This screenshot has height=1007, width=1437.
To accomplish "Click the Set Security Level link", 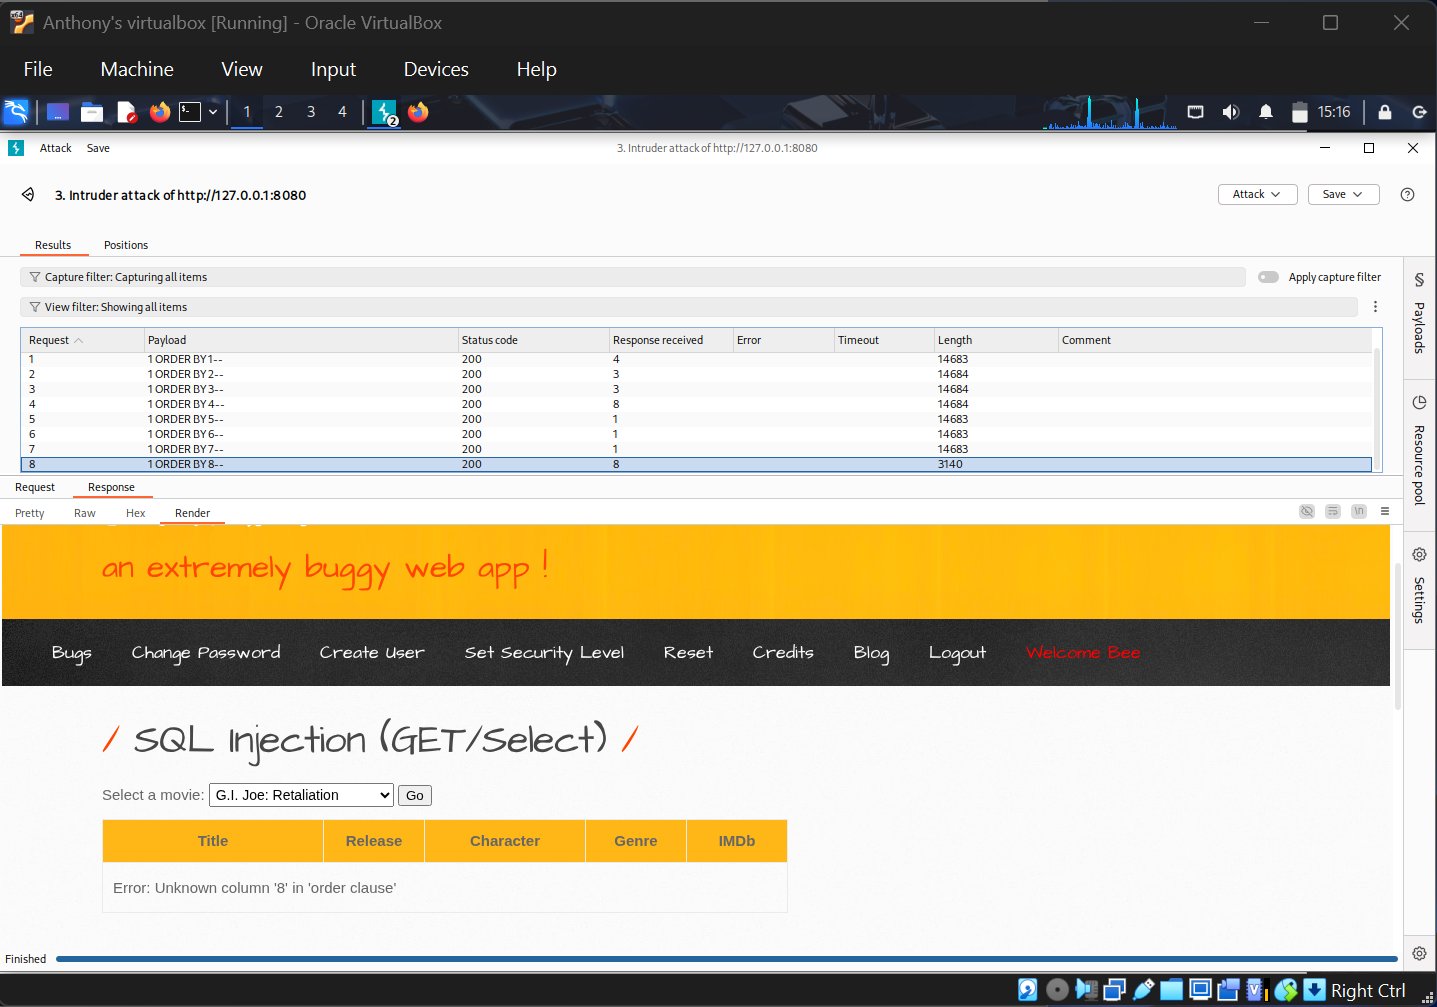I will 544,652.
